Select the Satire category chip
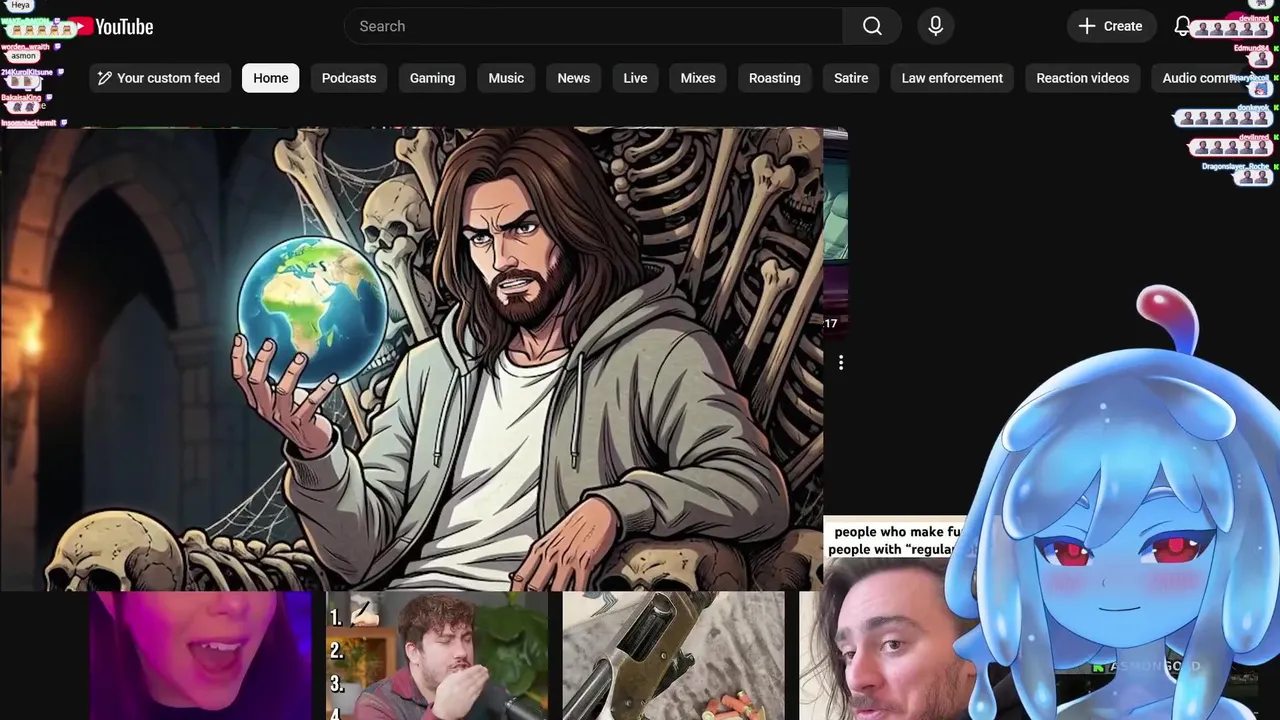The width and height of the screenshot is (1280, 720). coord(851,78)
